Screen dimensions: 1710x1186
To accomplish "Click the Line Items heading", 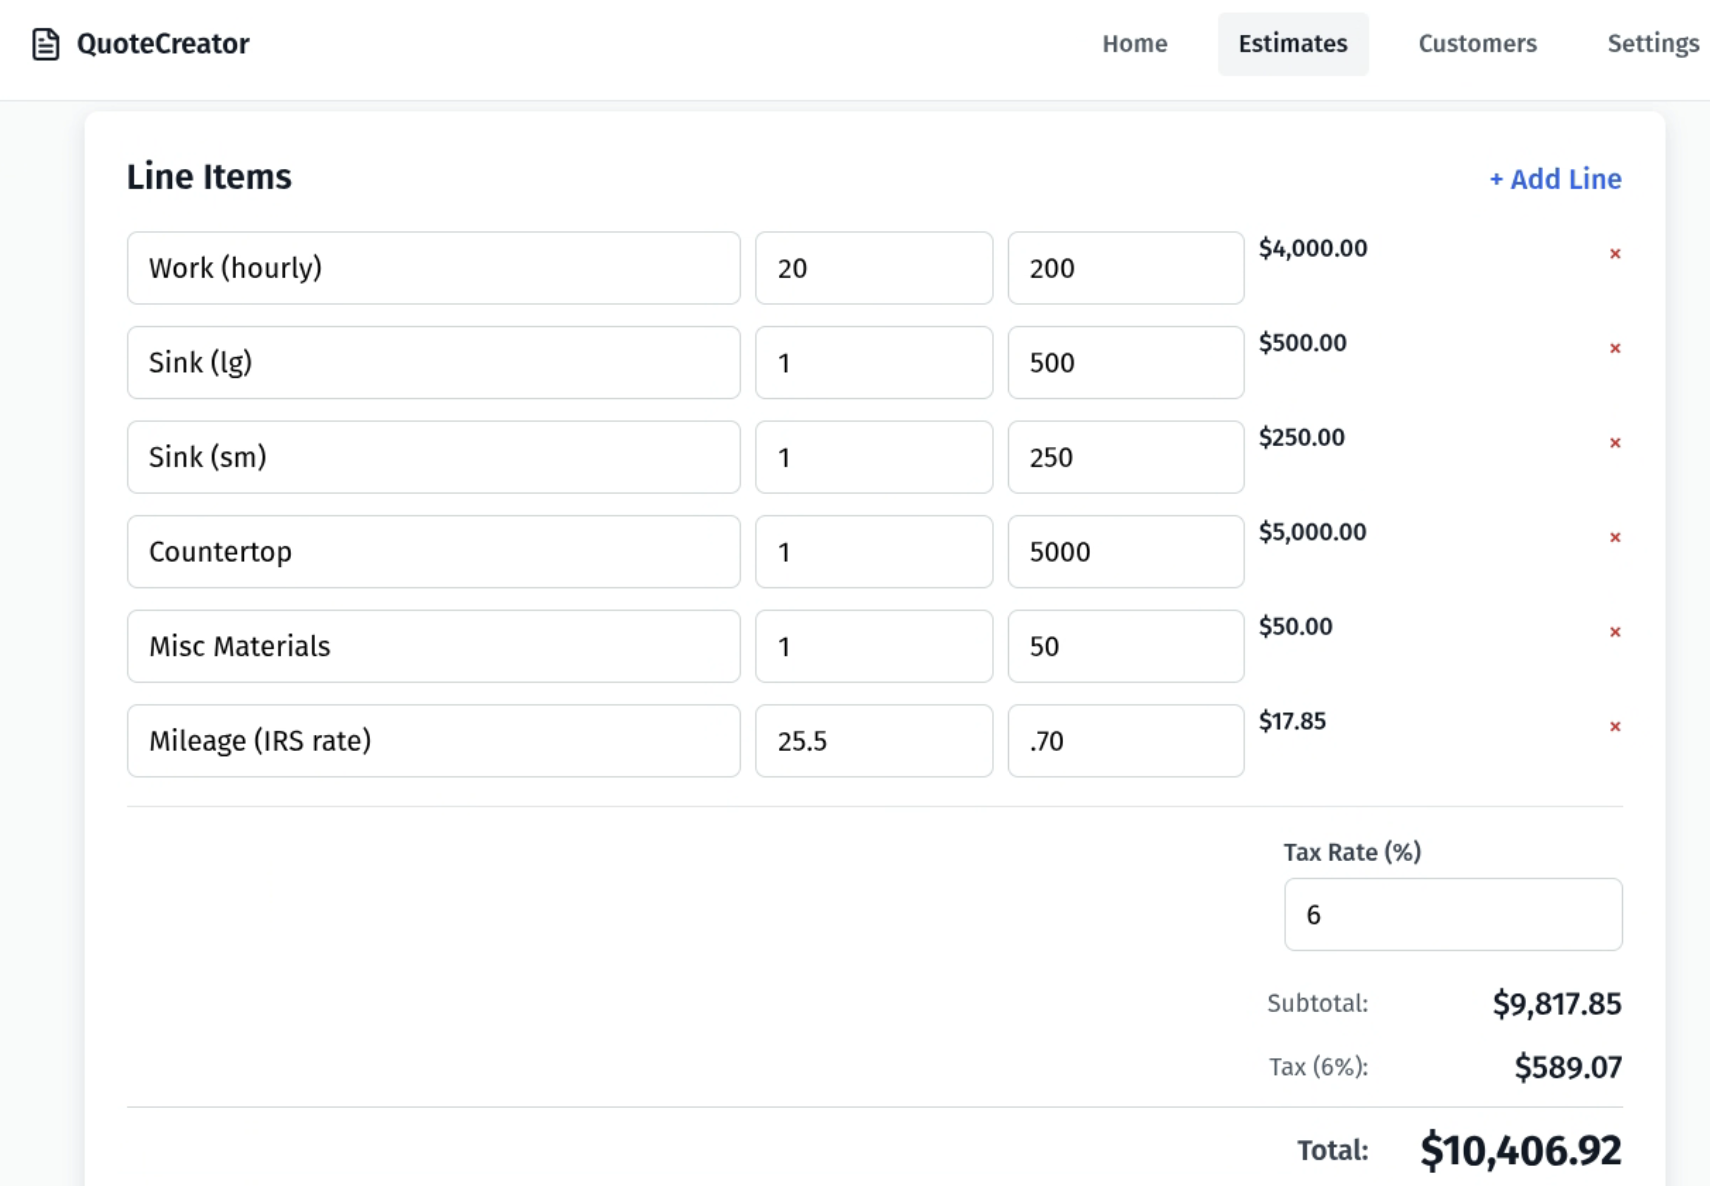I will pyautogui.click(x=208, y=176).
